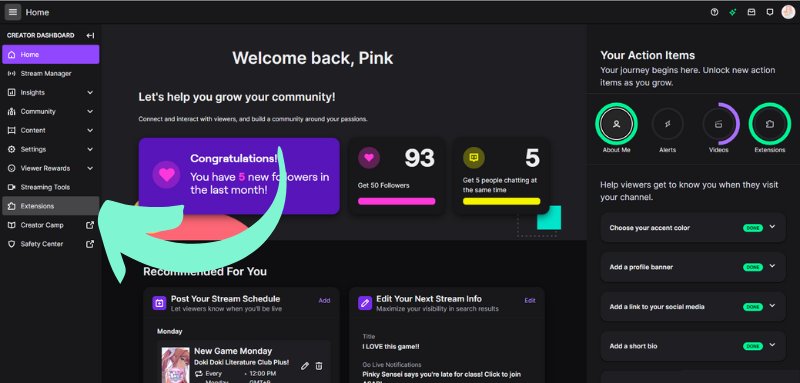Viewport: 800px width, 383px height.
Task: Click the pink heart icon by 93
Action: 369,158
